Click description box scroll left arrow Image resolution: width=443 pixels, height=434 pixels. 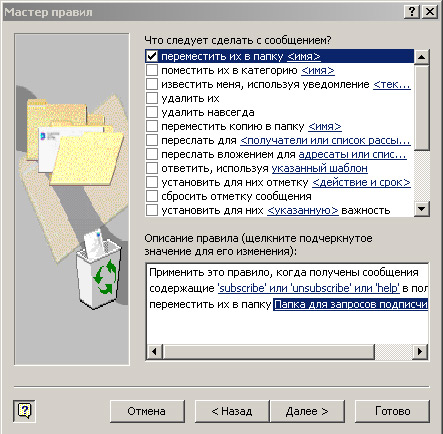(x=154, y=351)
